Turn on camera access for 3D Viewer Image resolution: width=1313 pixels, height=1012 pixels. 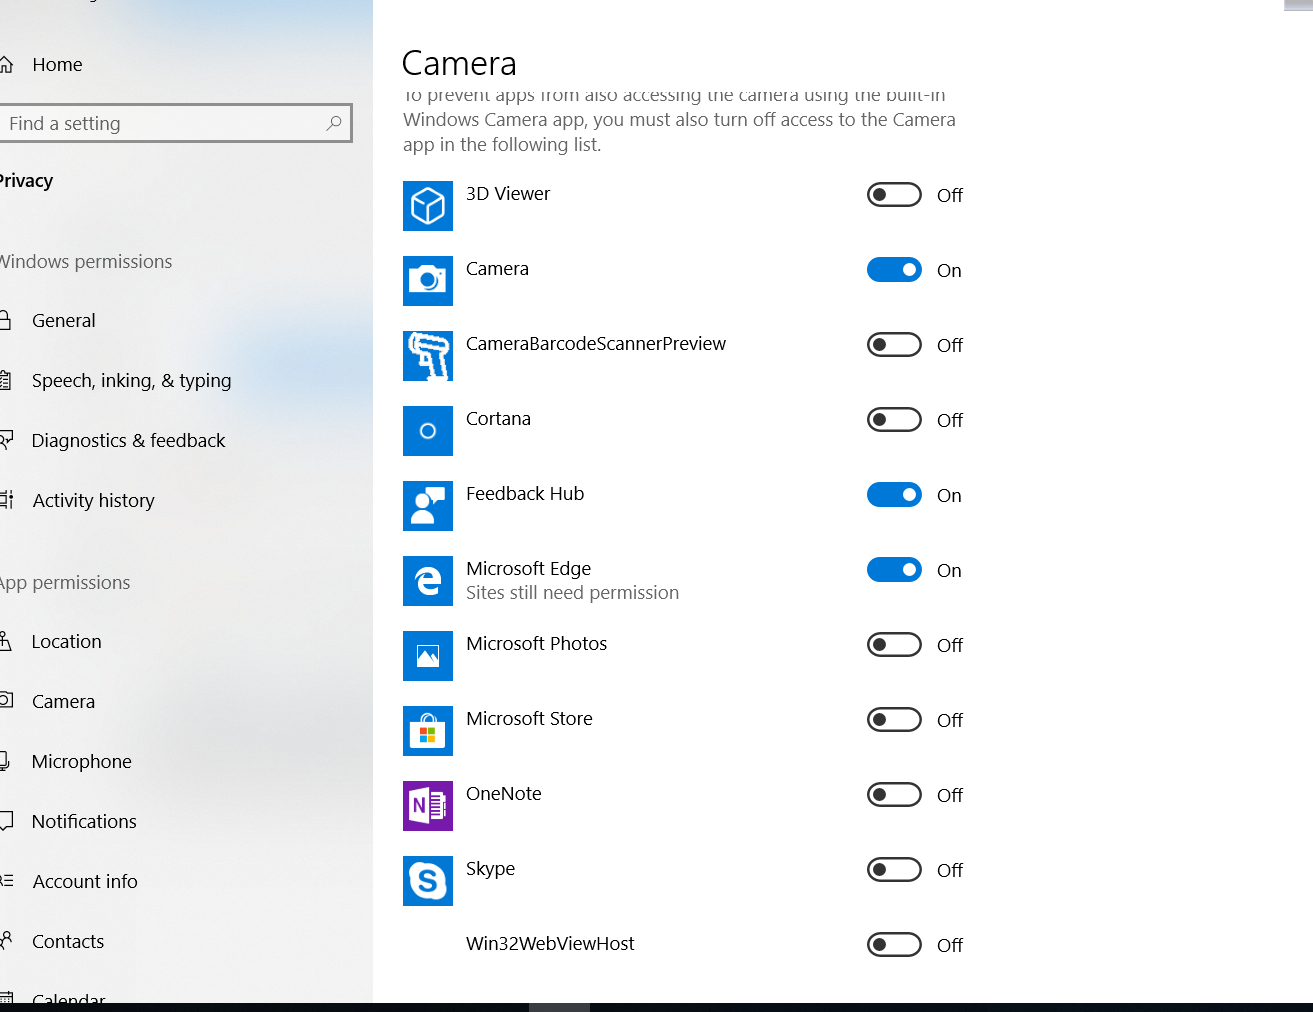894,195
